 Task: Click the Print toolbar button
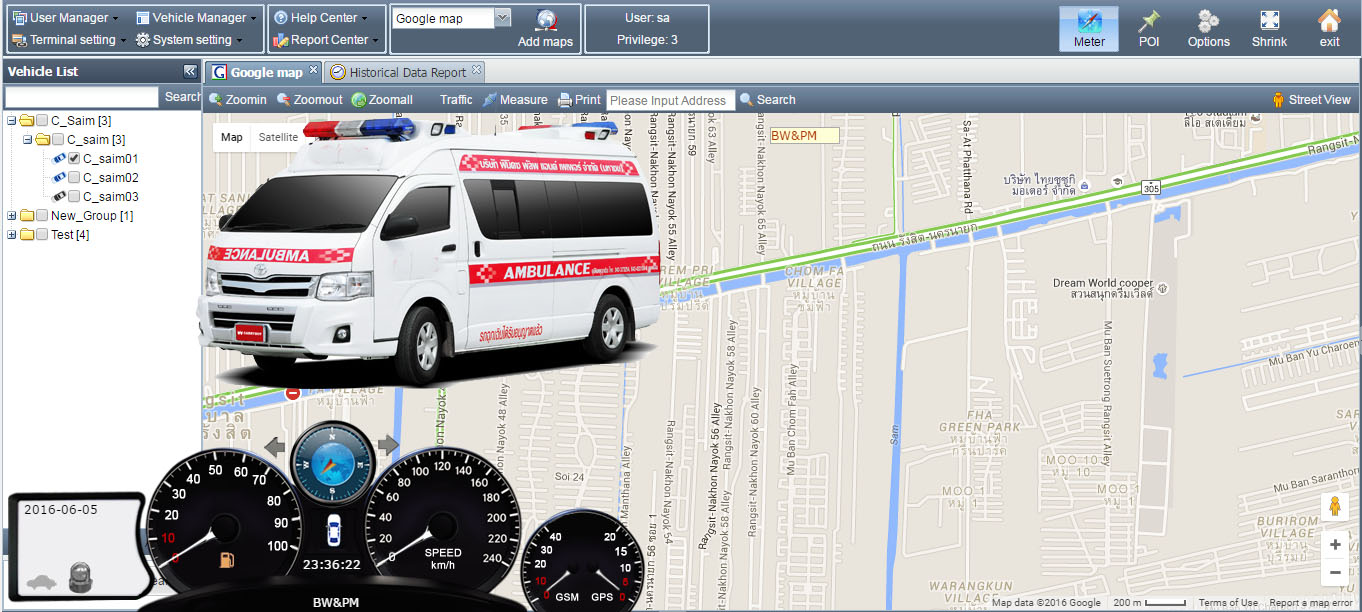click(x=579, y=100)
